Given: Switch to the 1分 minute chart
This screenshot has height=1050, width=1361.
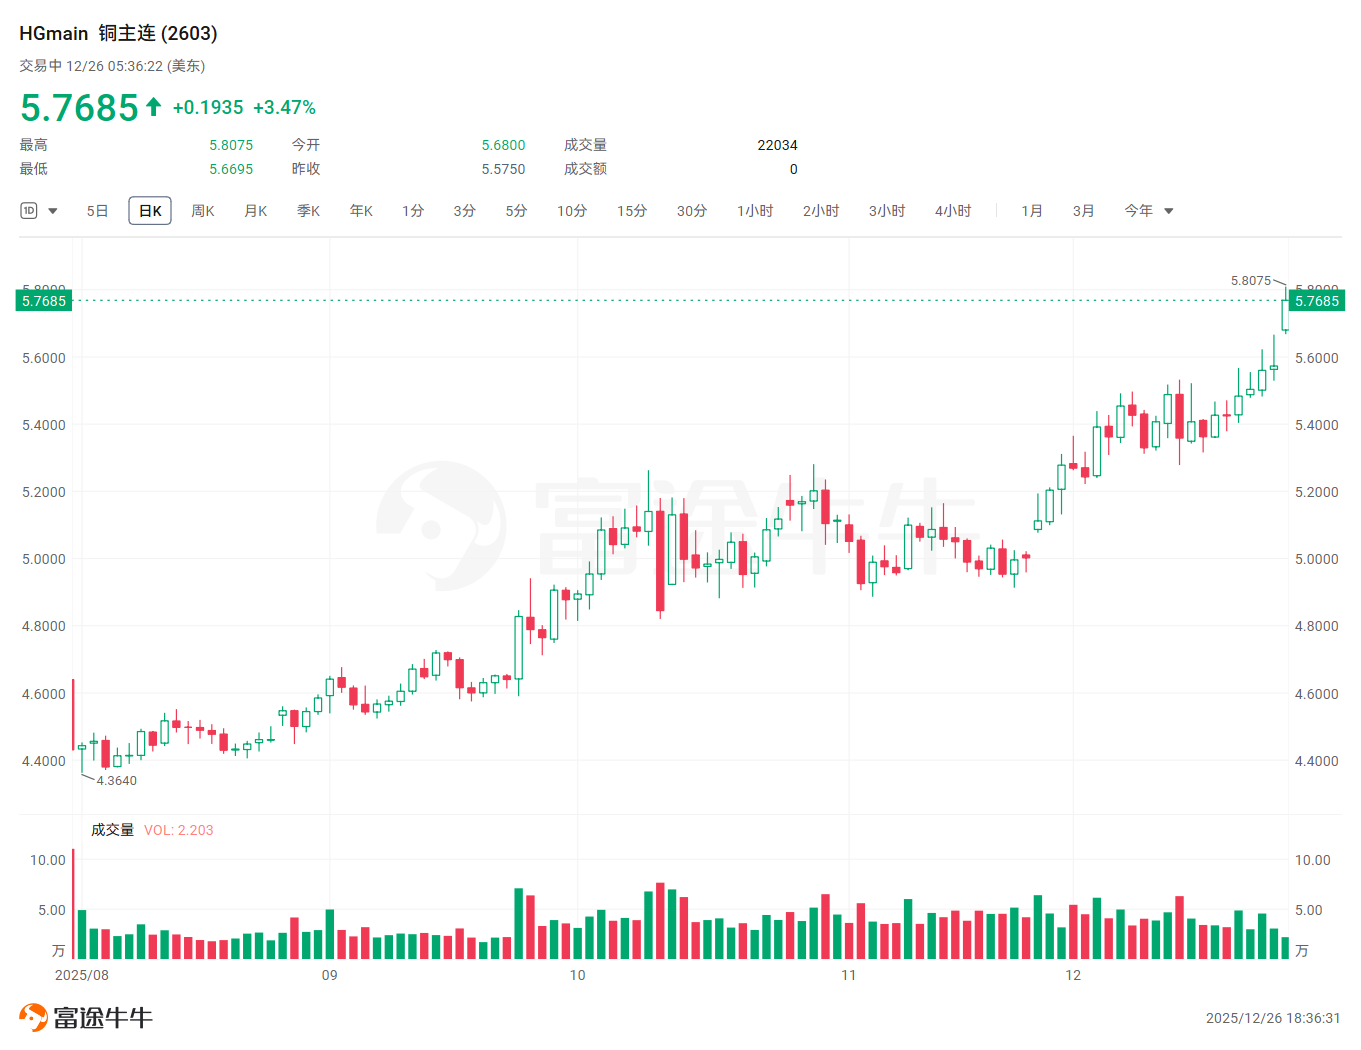Looking at the screenshot, I should pyautogui.click(x=413, y=211).
